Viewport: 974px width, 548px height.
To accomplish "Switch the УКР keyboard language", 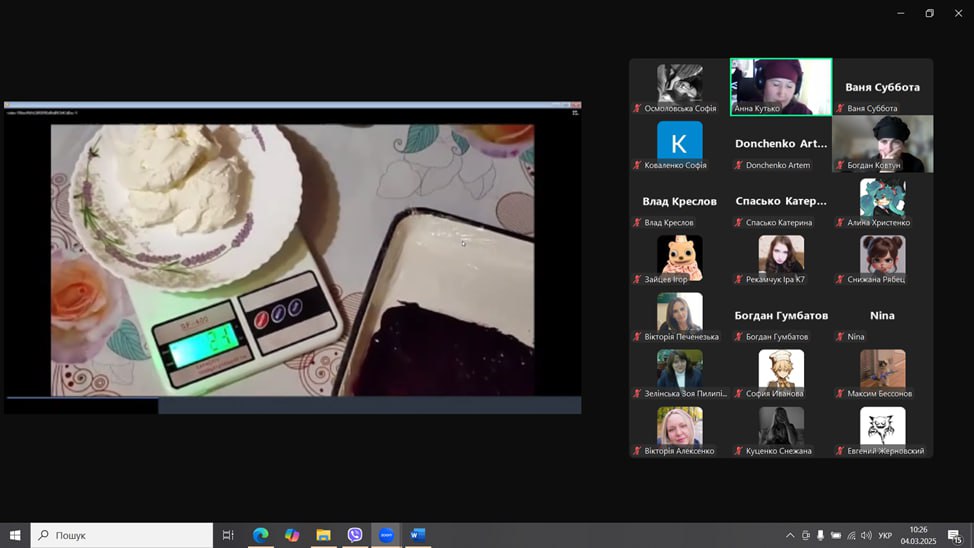I will (x=885, y=535).
